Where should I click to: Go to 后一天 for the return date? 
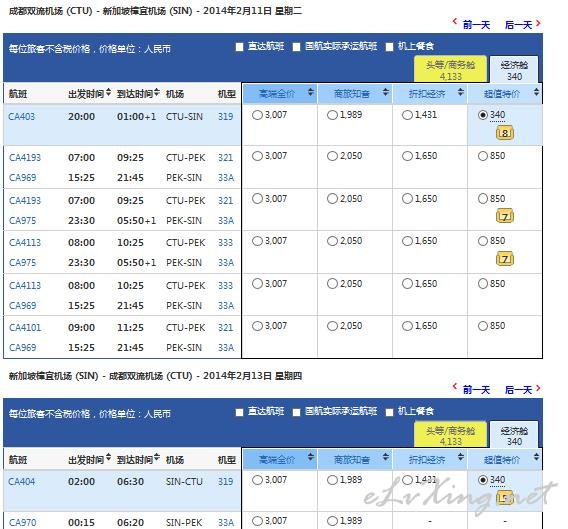pos(522,390)
